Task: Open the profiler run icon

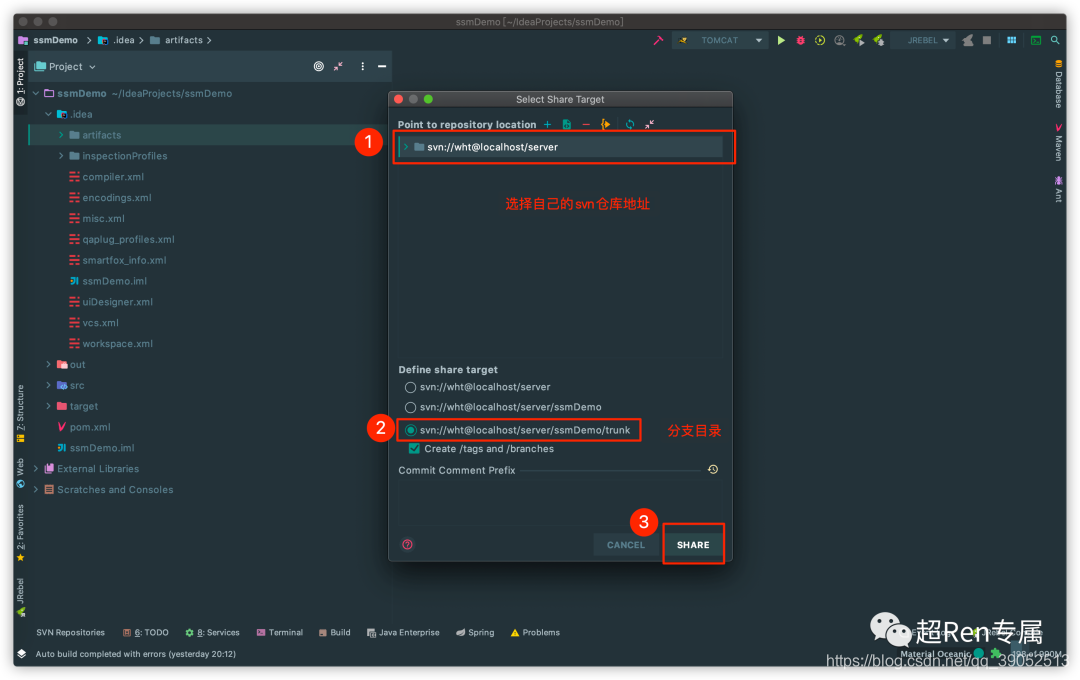Action: [839, 41]
